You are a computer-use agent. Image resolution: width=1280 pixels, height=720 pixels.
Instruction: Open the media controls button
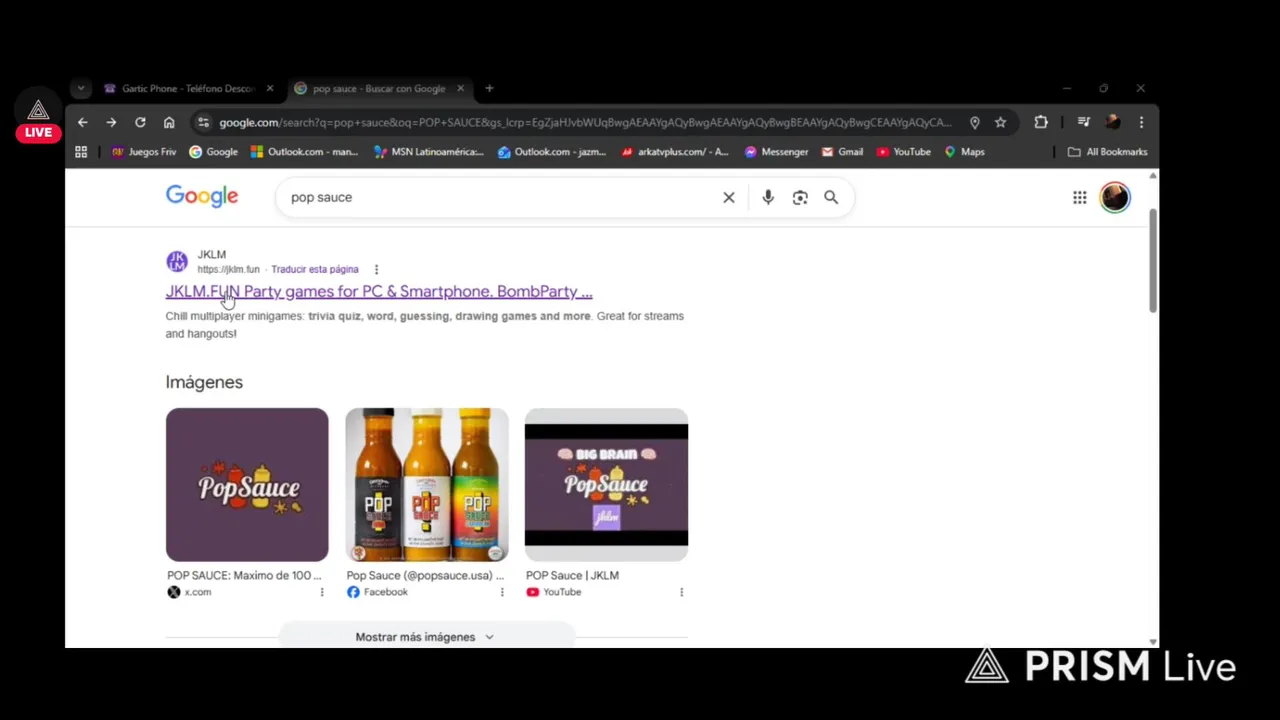[1083, 122]
